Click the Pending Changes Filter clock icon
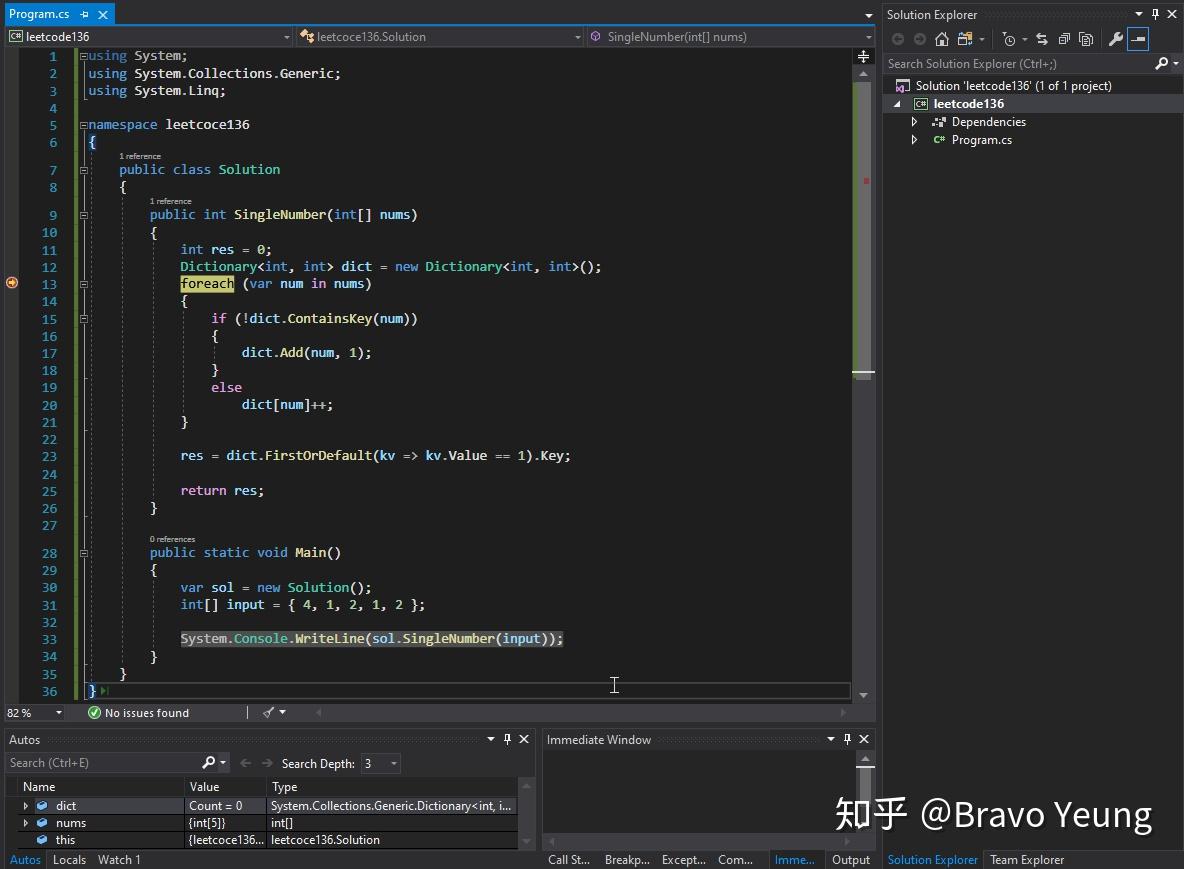Image resolution: width=1184 pixels, height=869 pixels. point(1008,39)
